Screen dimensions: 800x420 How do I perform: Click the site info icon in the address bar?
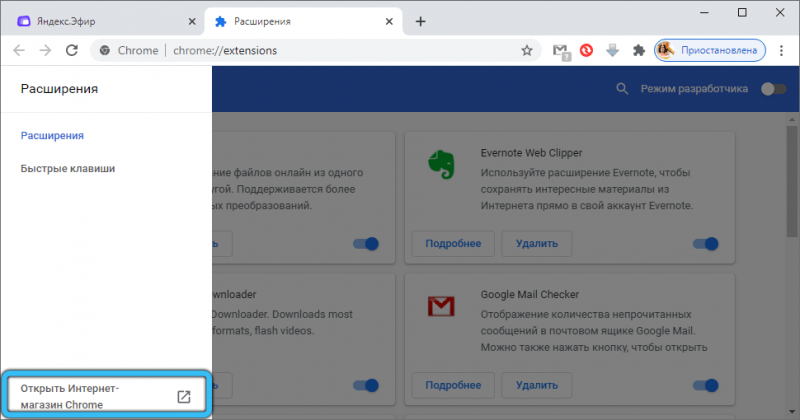tap(105, 51)
